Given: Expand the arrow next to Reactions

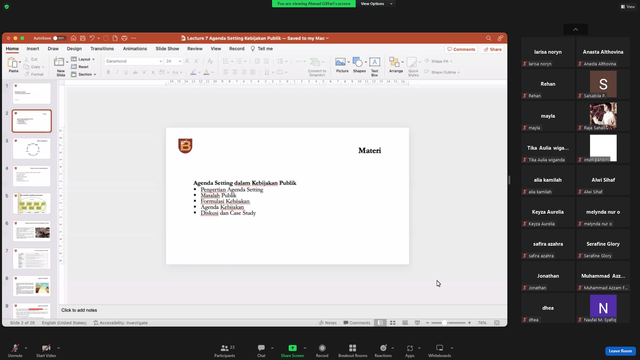Looking at the screenshot, I should [x=392, y=348].
